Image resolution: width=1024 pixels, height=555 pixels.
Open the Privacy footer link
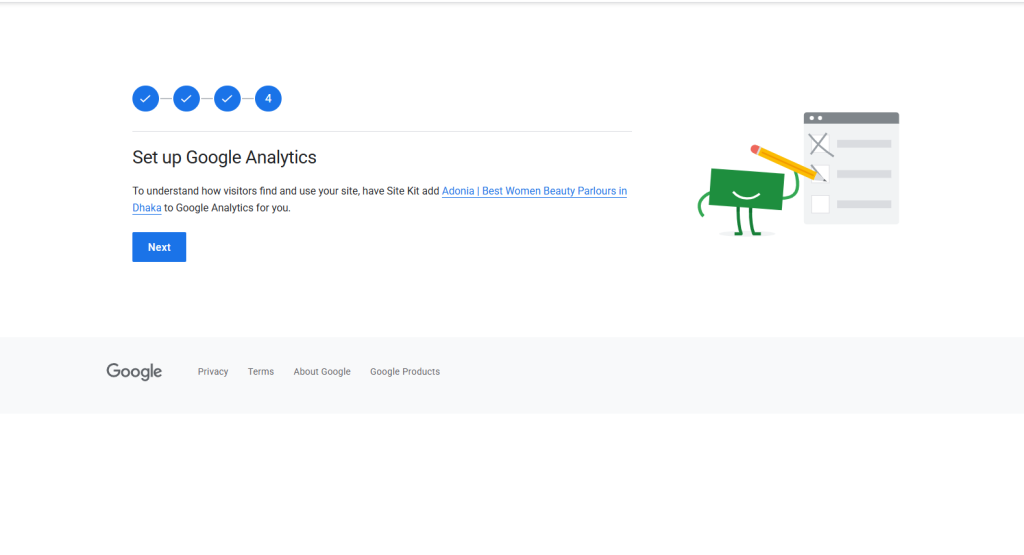tap(213, 372)
